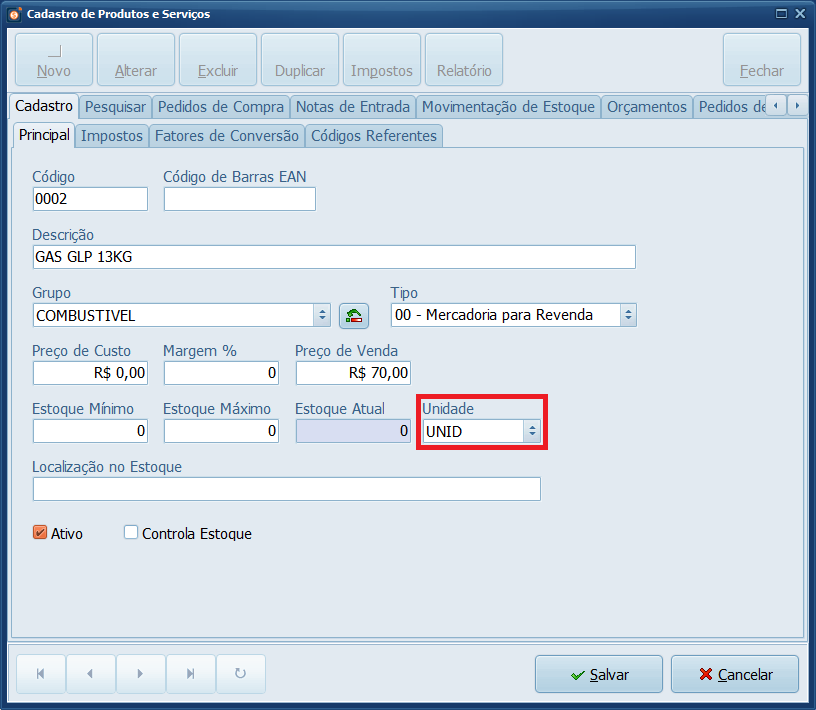Click the refresh record icon
This screenshot has width=816, height=710.
coord(240,674)
